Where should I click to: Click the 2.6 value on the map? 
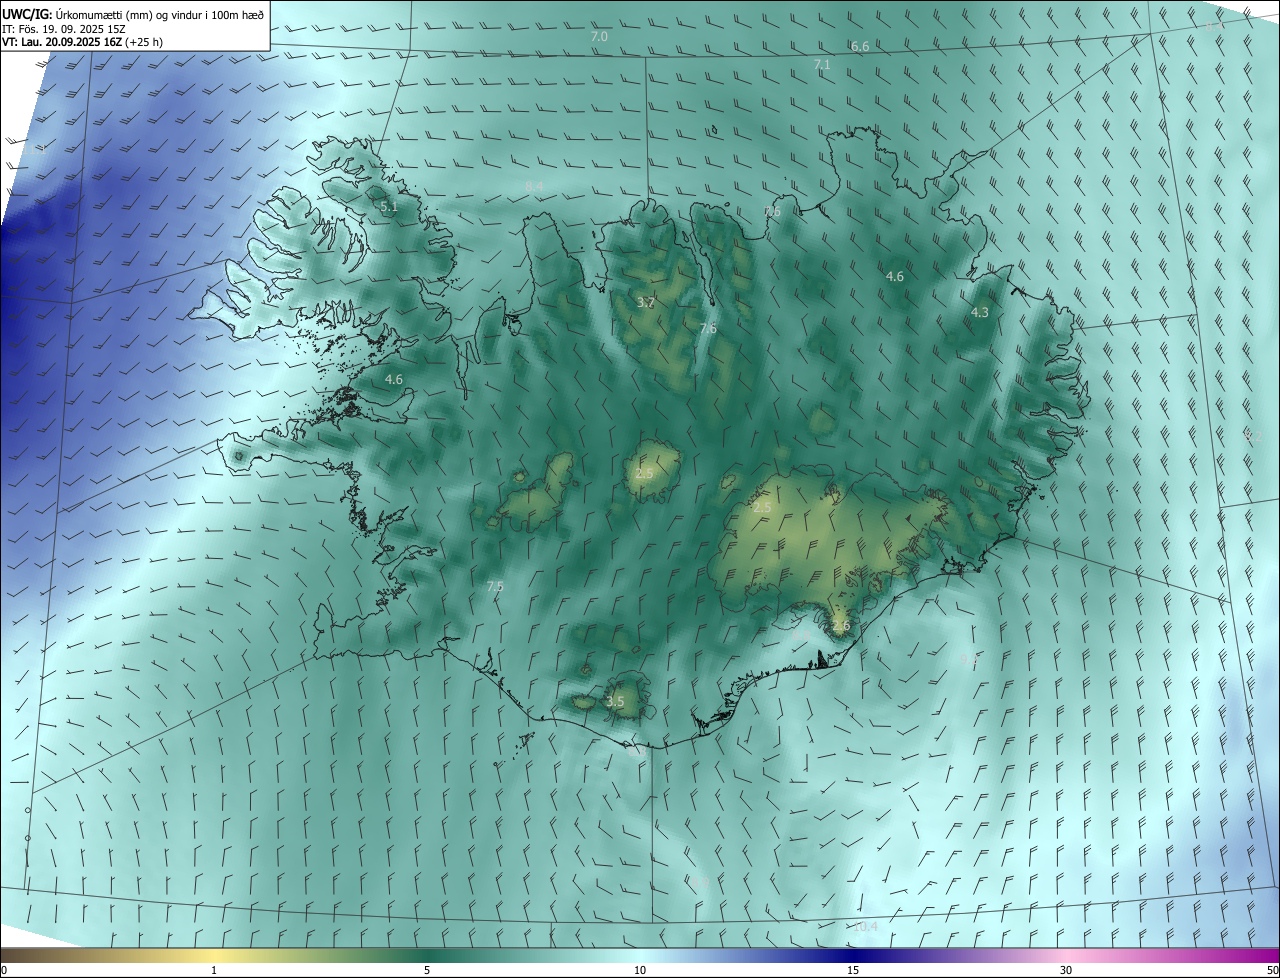pyautogui.click(x=841, y=626)
